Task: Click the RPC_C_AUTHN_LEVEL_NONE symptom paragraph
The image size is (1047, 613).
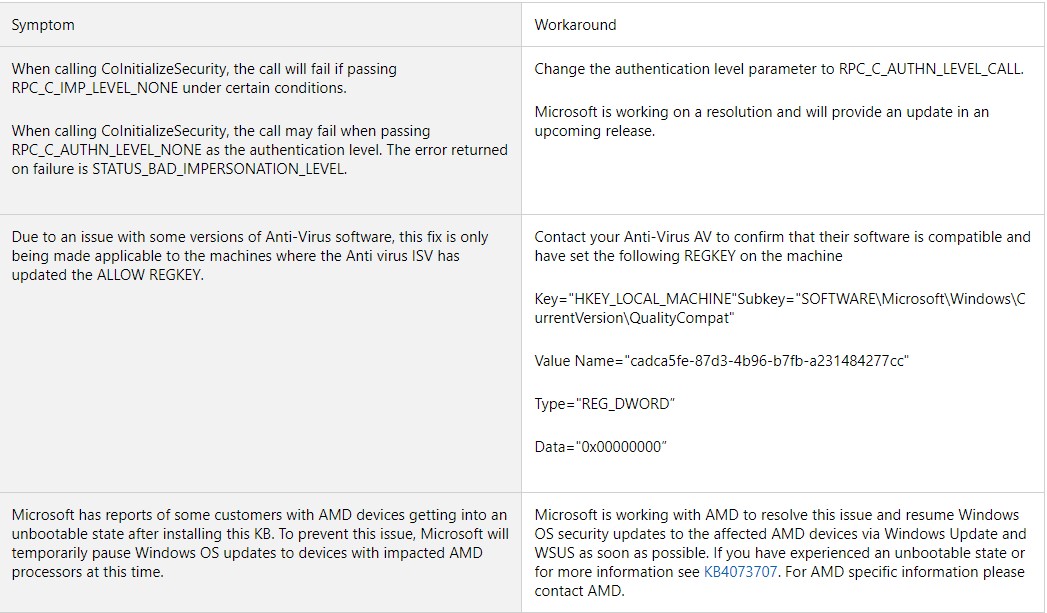Action: (x=260, y=150)
